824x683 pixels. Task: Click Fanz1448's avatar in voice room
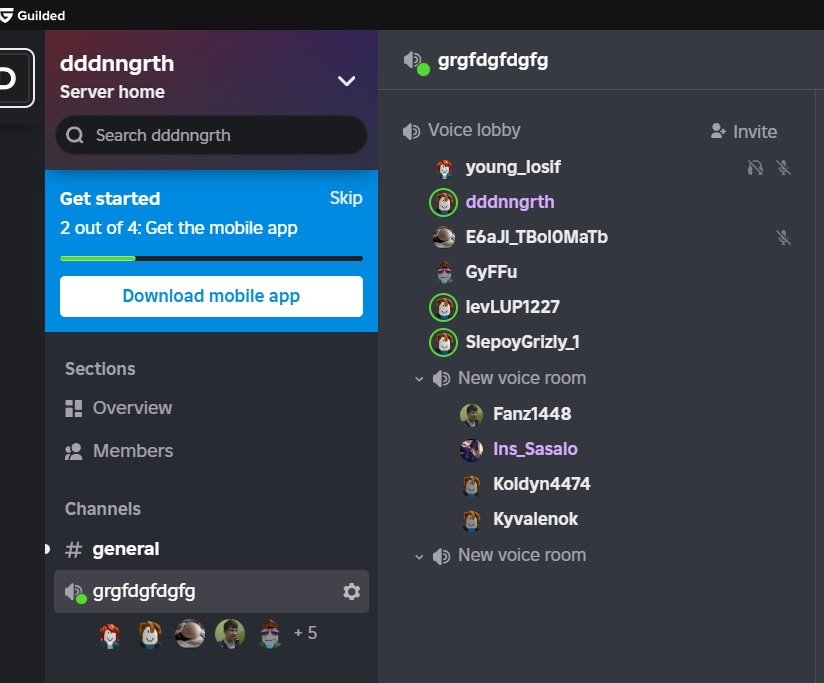tap(471, 414)
